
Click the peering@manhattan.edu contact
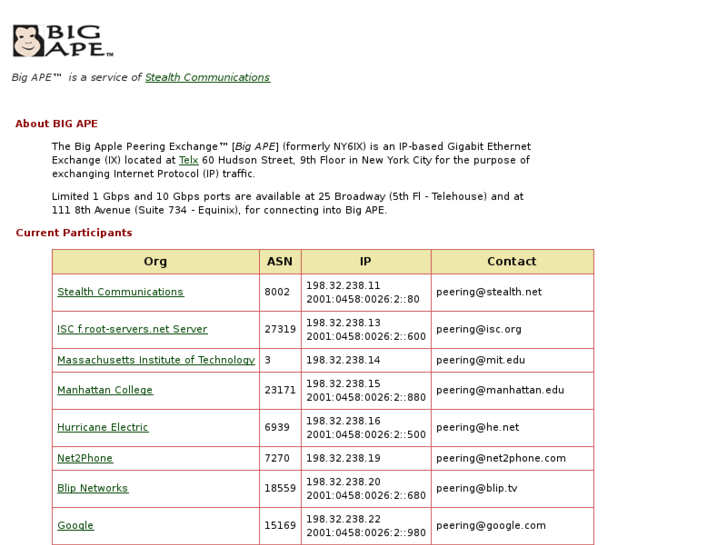click(500, 390)
